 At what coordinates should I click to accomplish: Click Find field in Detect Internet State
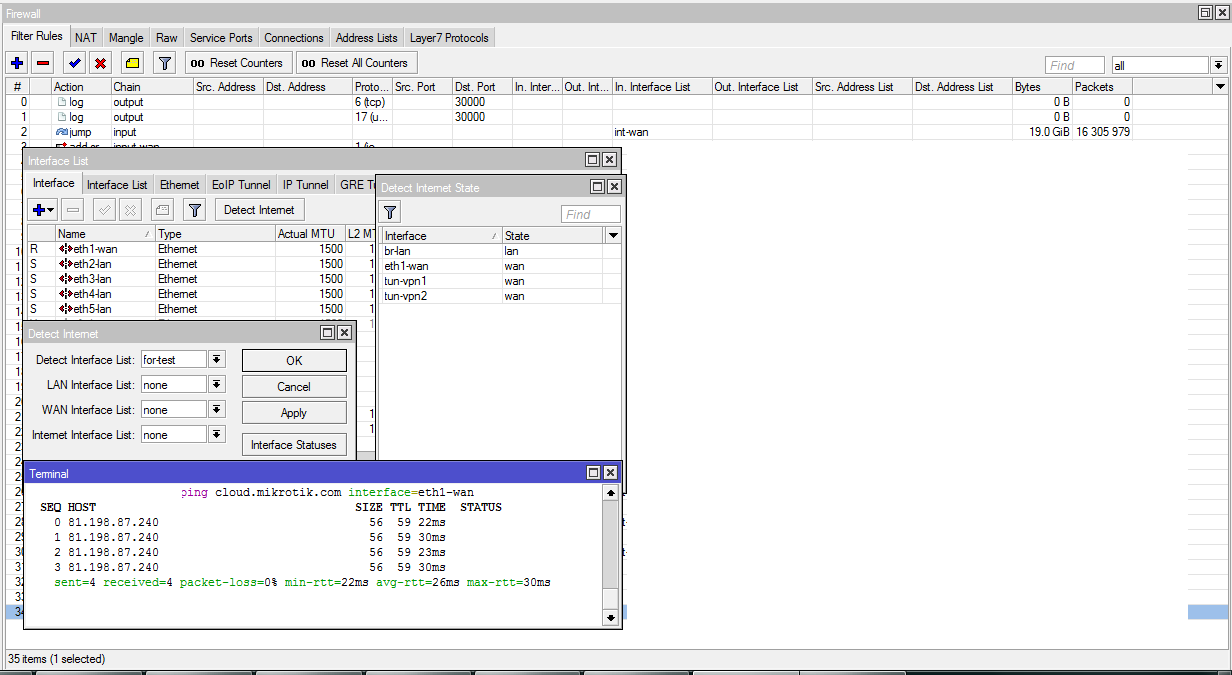[591, 214]
